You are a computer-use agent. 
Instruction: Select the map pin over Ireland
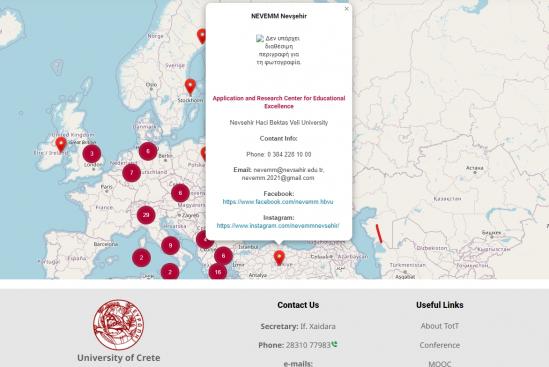61,145
